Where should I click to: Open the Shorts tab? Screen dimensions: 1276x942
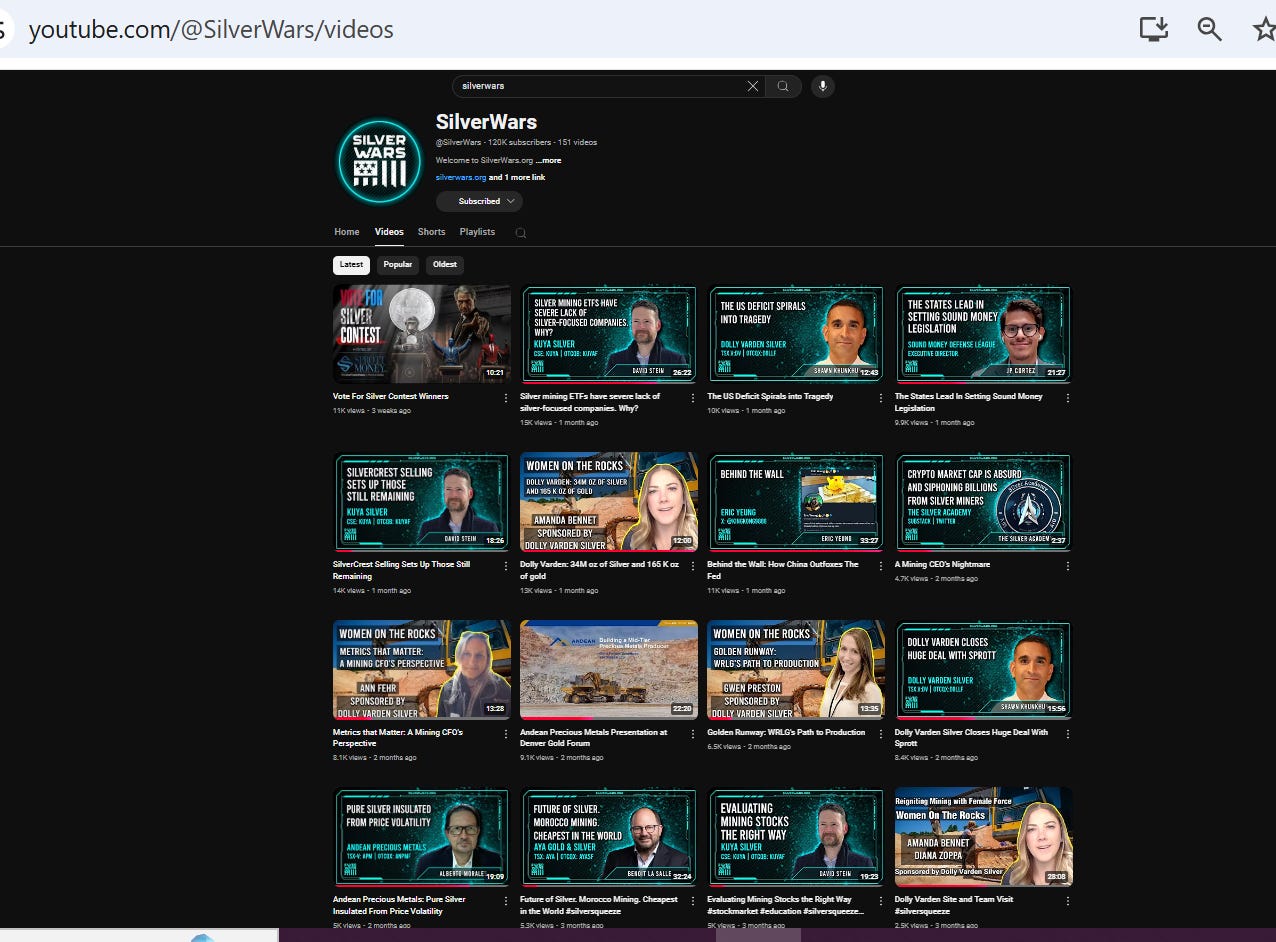(432, 232)
